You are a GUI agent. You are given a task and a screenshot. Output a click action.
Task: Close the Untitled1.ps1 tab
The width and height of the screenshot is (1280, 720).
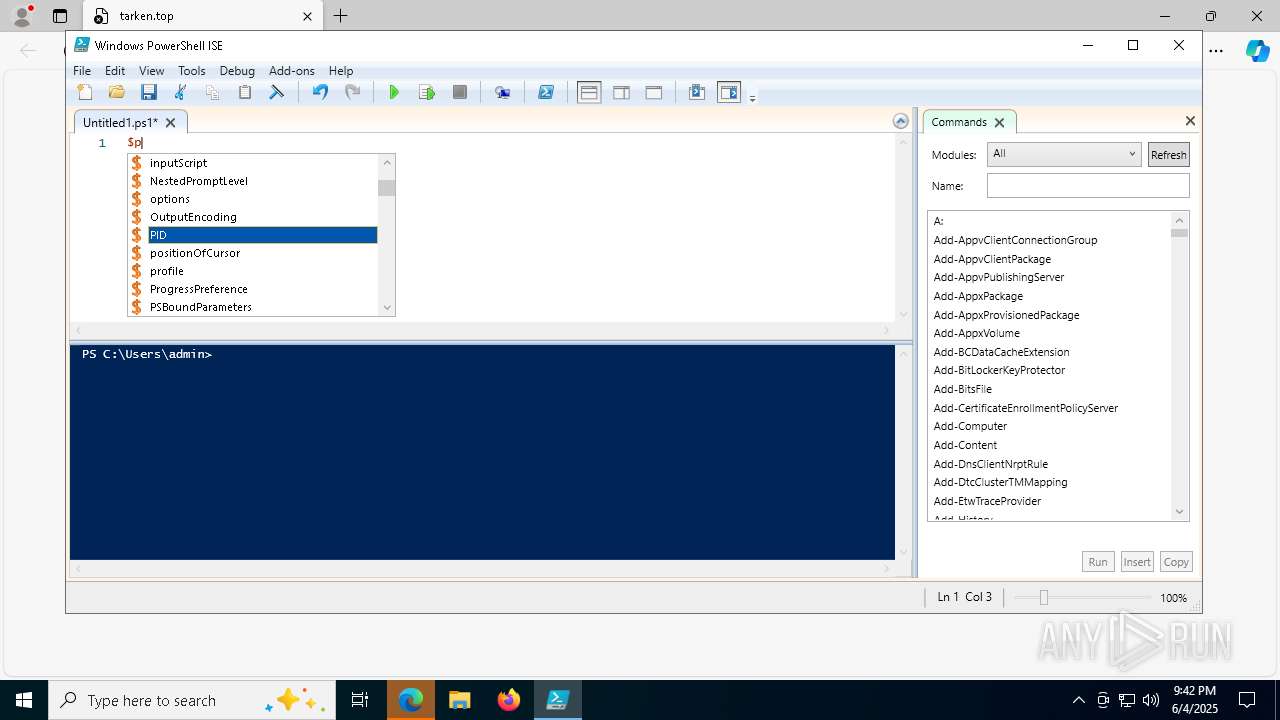170,122
